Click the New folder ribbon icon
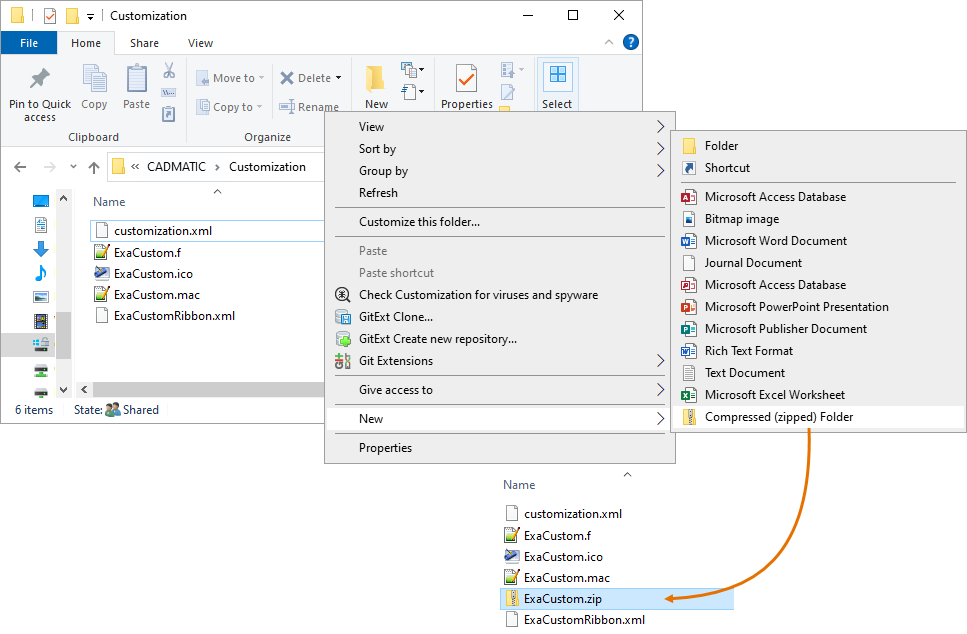Screen dimensions: 967x634 coord(376,80)
